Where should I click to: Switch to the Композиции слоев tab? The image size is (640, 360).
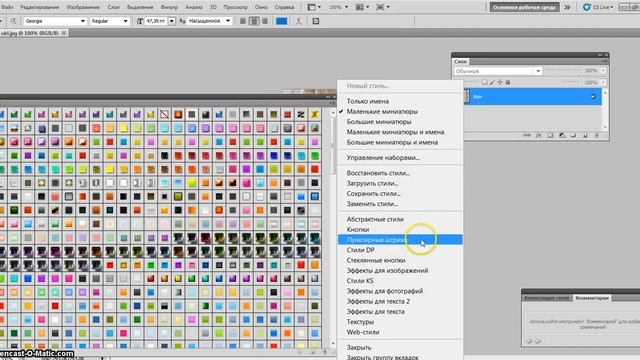tap(547, 298)
